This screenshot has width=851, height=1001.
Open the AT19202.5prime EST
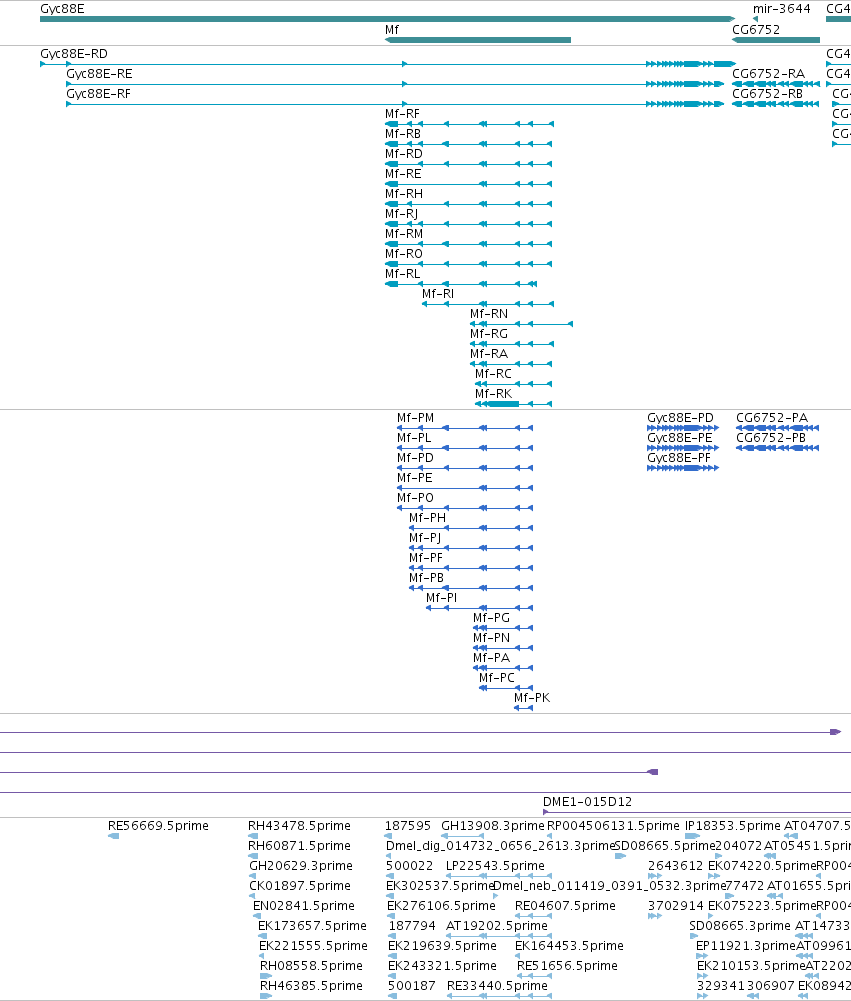pos(499,937)
